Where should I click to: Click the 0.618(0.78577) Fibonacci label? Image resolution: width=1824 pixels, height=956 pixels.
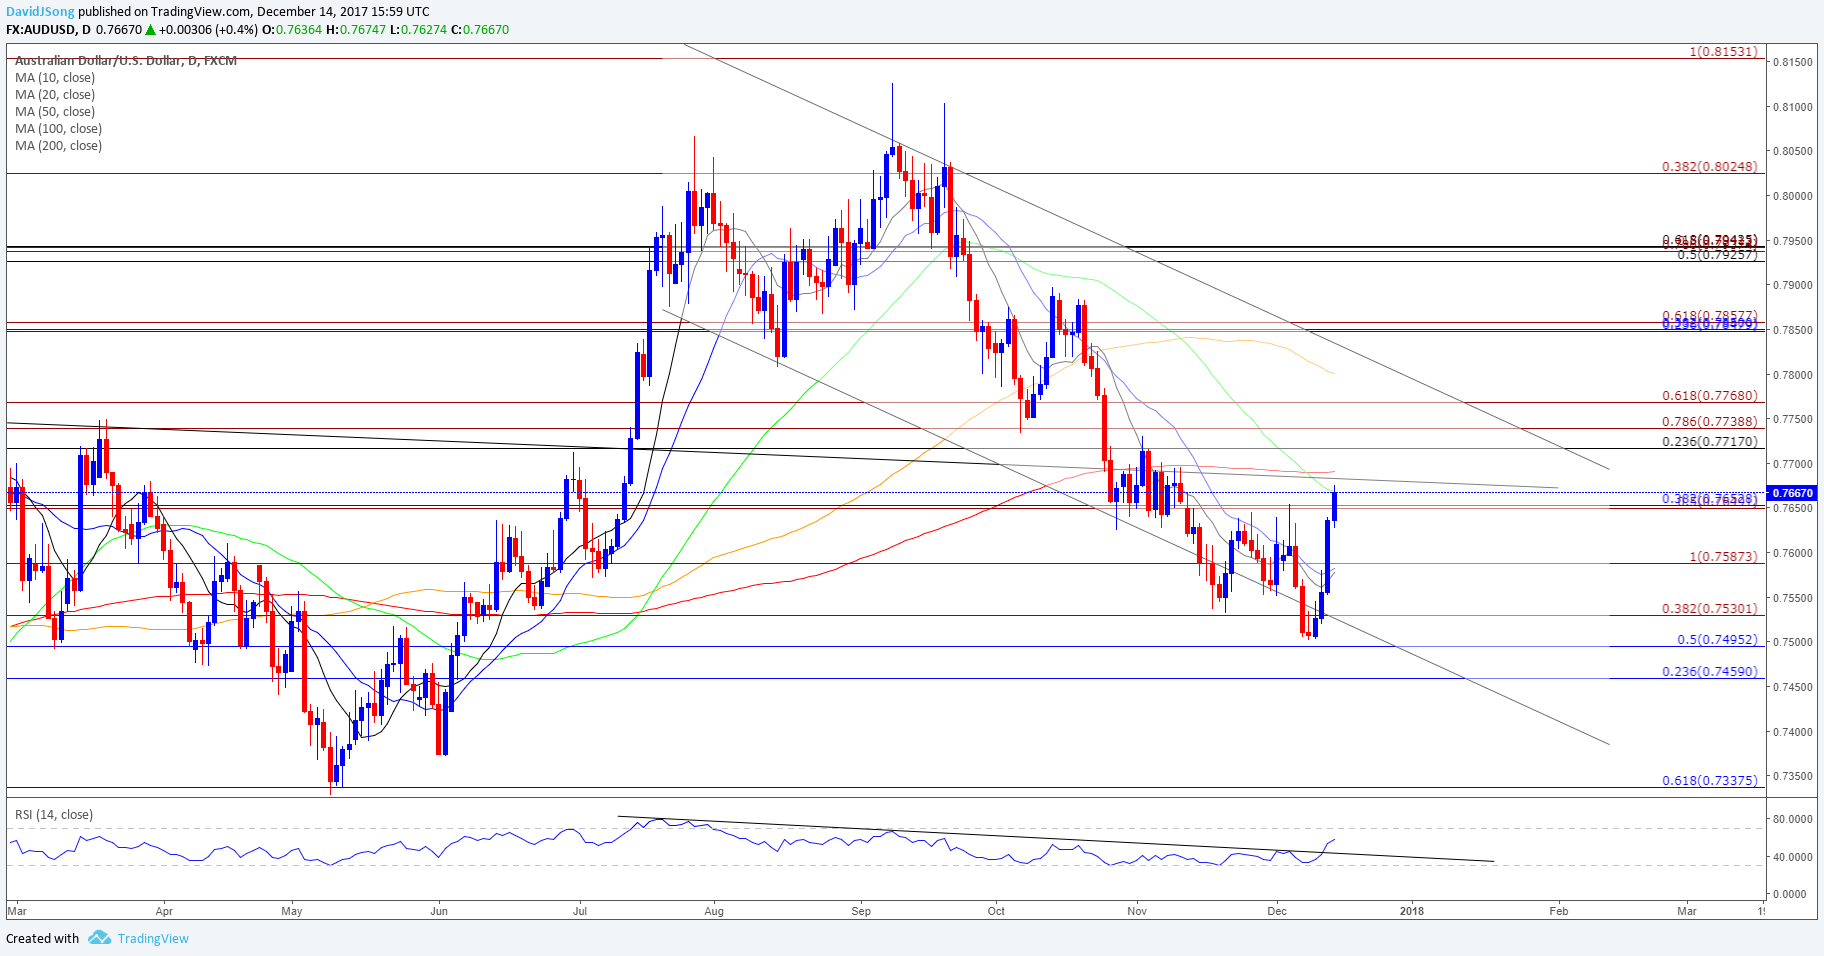[x=1710, y=316]
